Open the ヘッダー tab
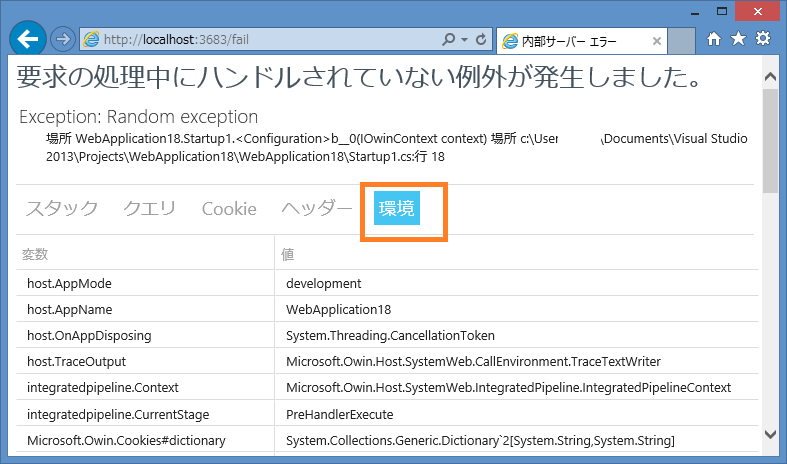Viewport: 787px width, 464px height. click(317, 208)
